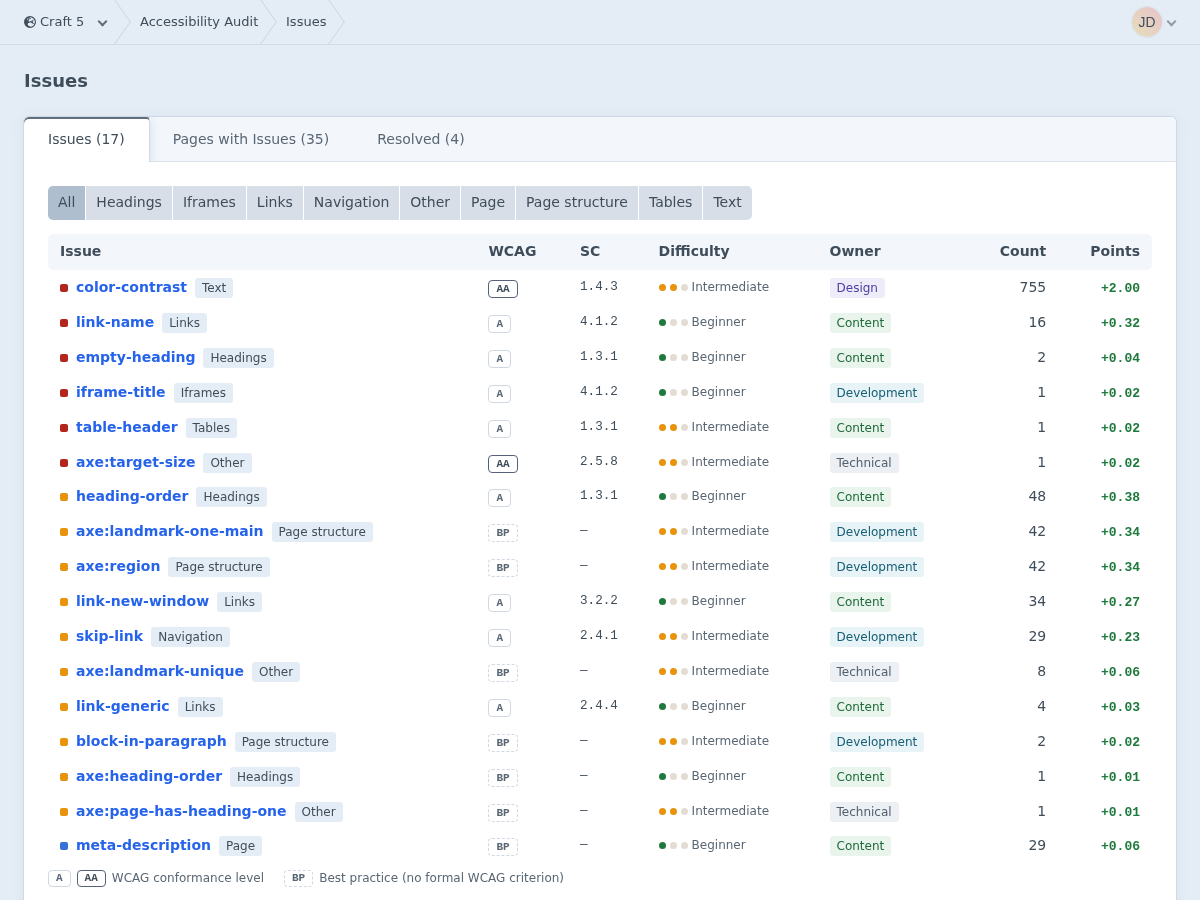Viewport: 1200px width, 900px height.
Task: Filter issues by Tables
Action: tap(670, 203)
